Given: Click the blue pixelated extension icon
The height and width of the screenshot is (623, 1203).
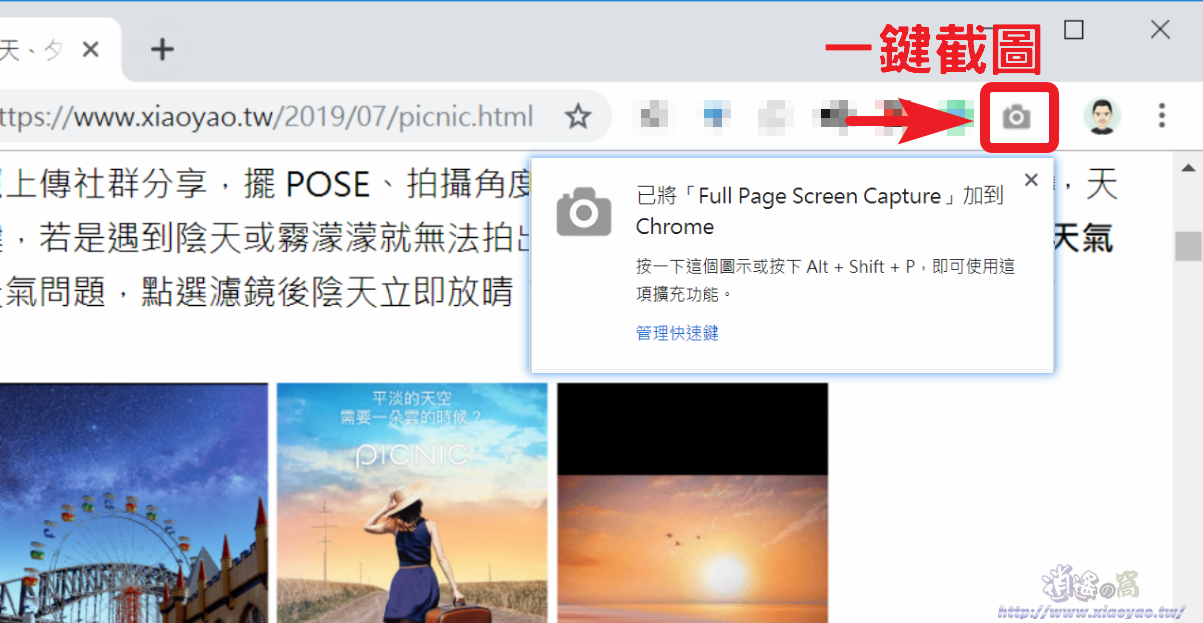Looking at the screenshot, I should tap(714, 117).
